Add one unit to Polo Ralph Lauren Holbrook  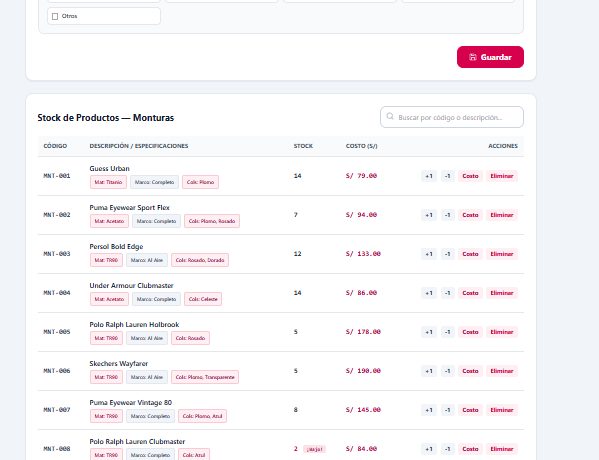tap(429, 332)
